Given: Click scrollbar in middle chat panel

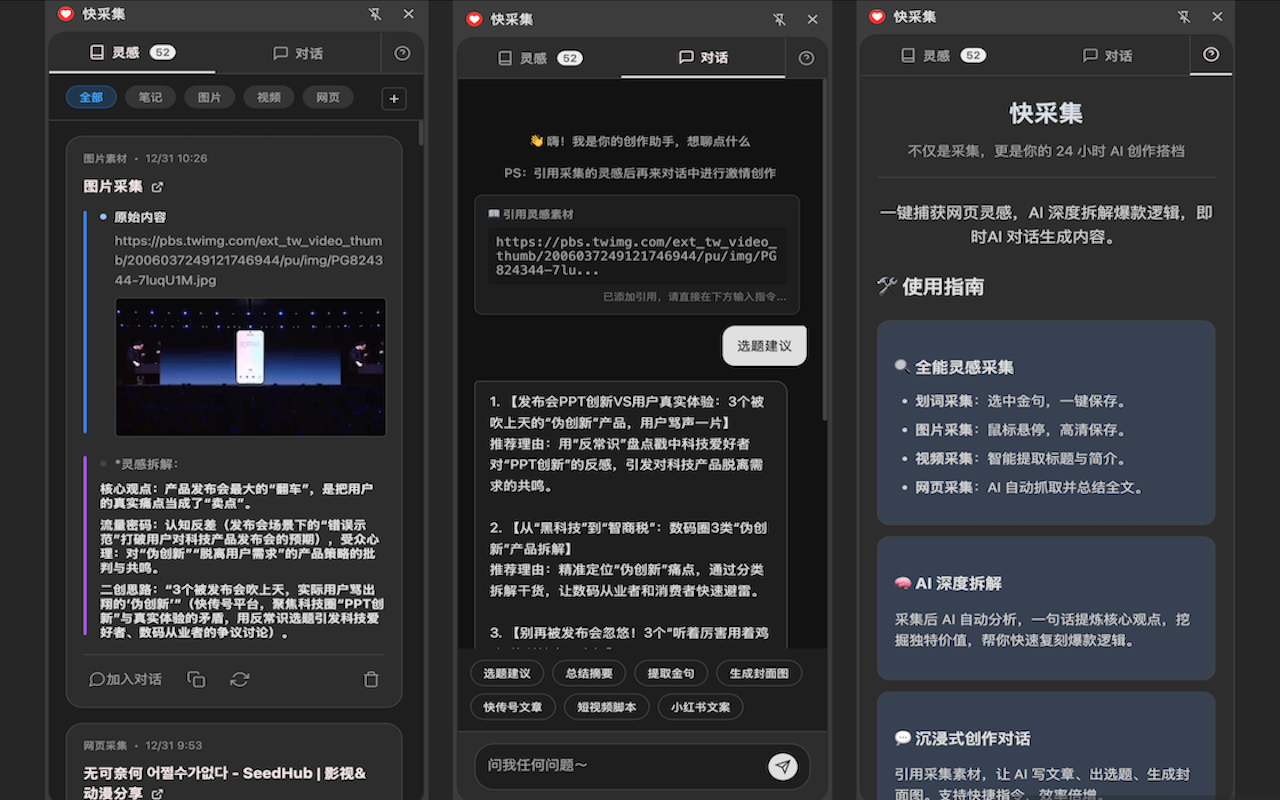Looking at the screenshot, I should coord(824,250).
